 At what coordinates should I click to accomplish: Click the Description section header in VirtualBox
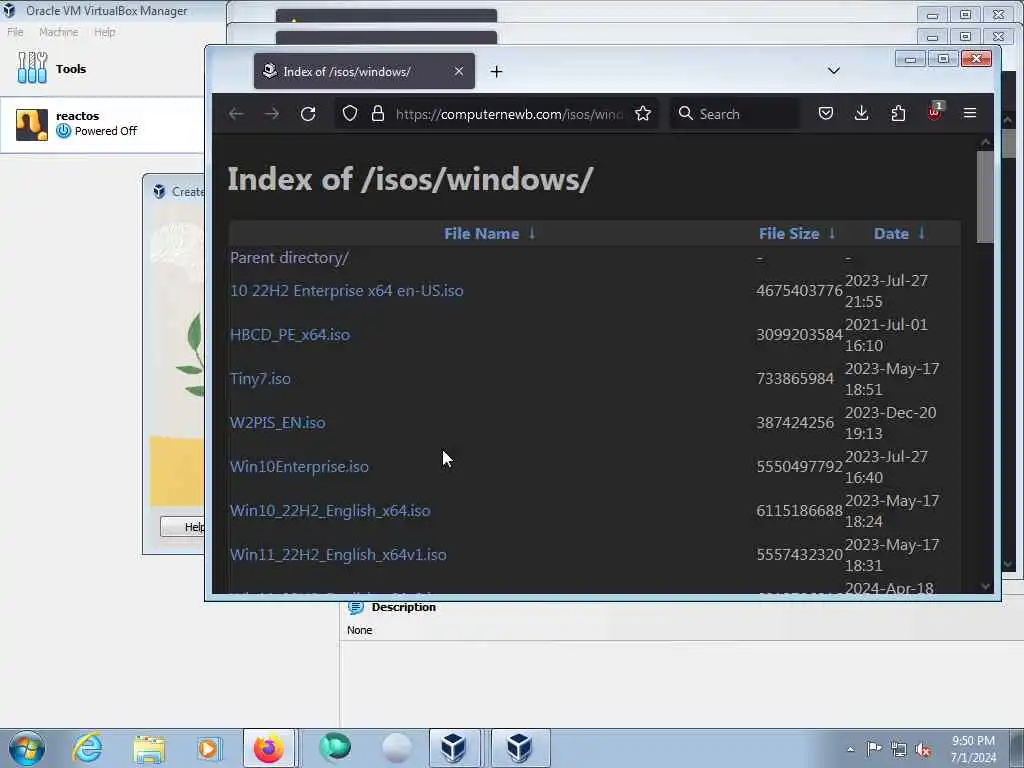[404, 607]
